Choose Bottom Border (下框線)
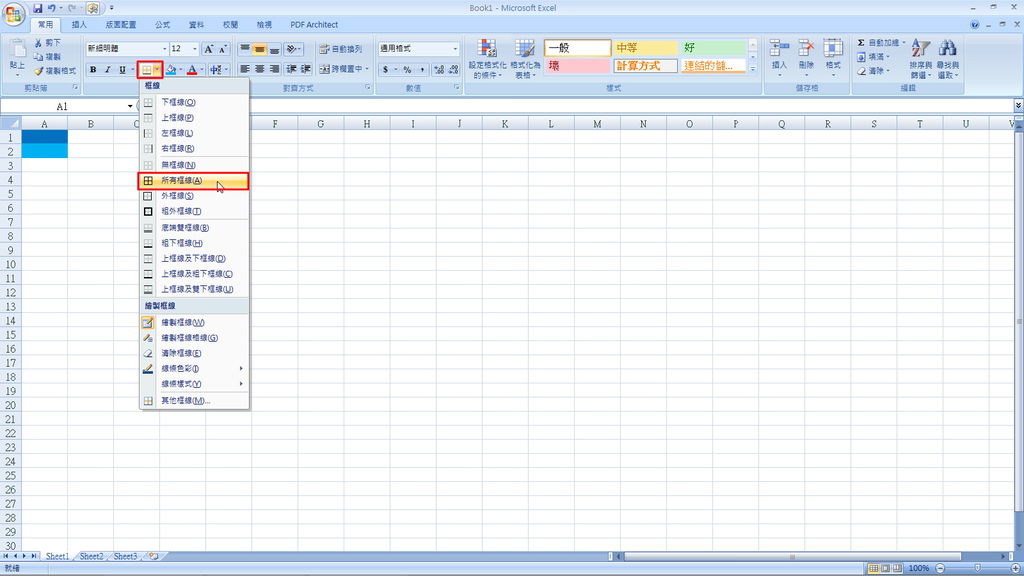 tap(195, 103)
